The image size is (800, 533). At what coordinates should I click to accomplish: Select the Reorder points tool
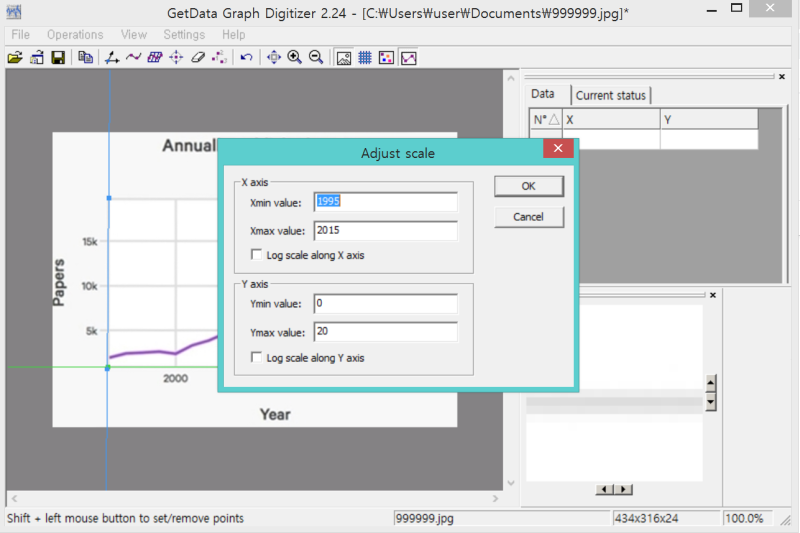click(x=219, y=58)
